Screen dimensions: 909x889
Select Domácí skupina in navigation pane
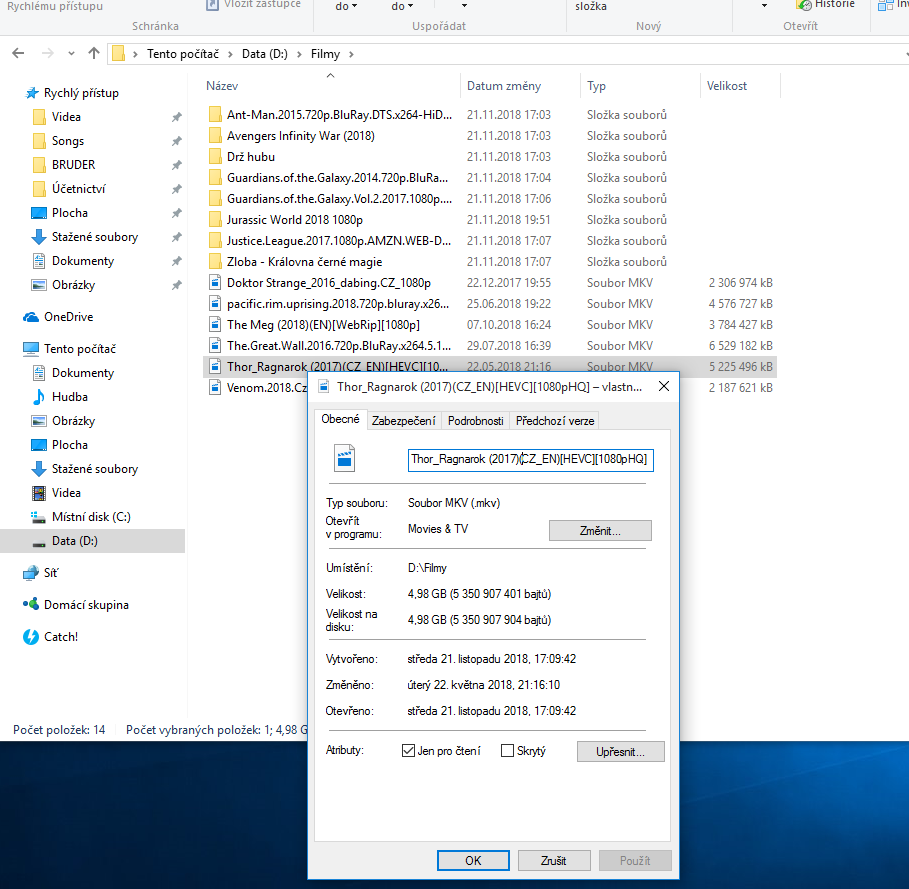pyautogui.click(x=86, y=605)
